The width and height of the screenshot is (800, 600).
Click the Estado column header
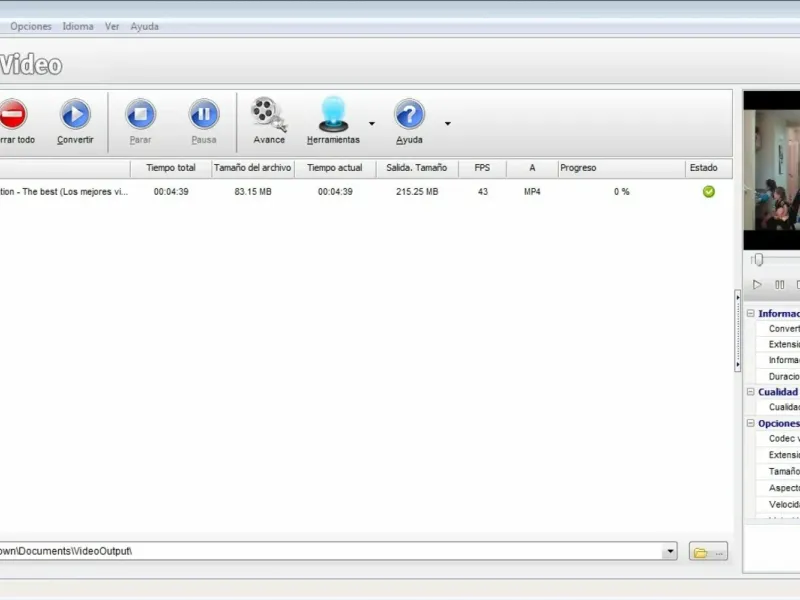tap(709, 168)
